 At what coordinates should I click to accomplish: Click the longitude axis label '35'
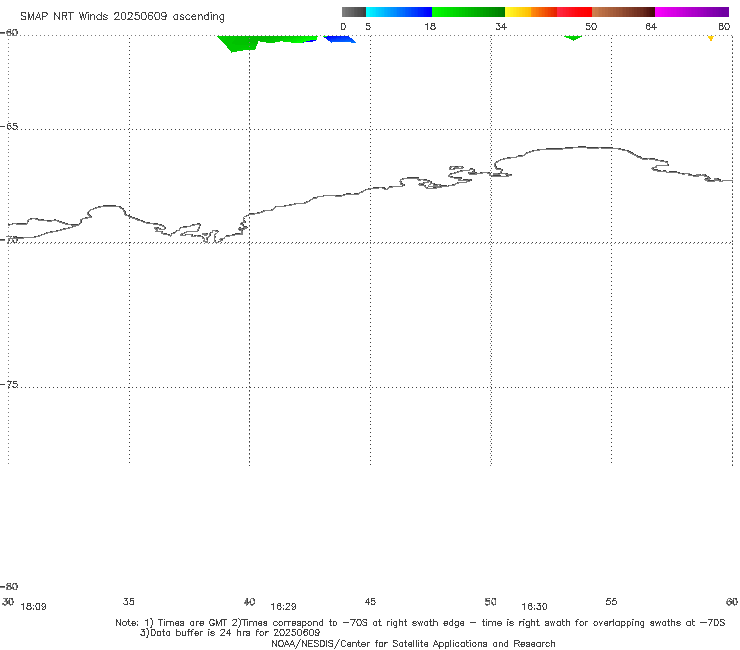(129, 601)
